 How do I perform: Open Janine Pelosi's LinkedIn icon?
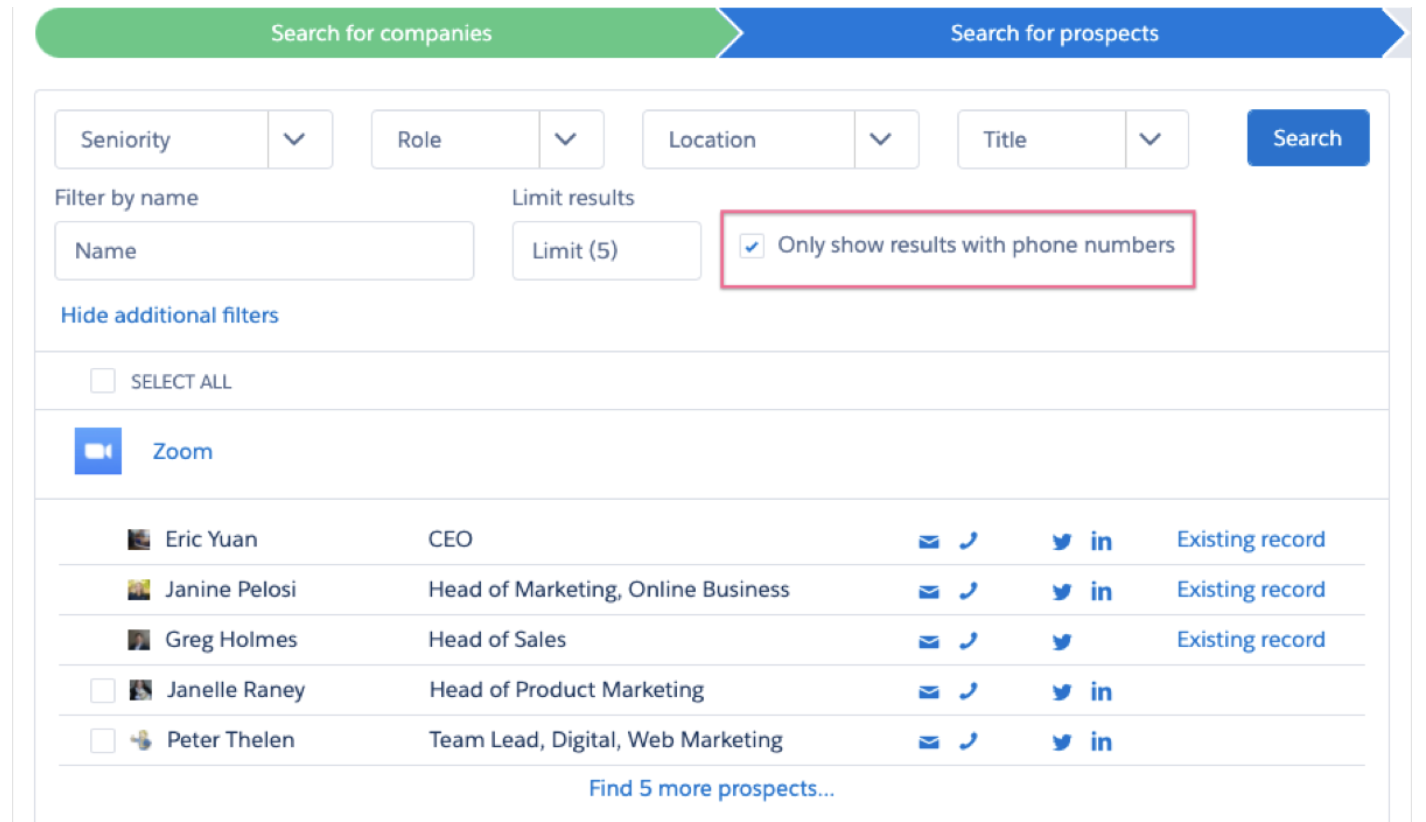[1101, 592]
